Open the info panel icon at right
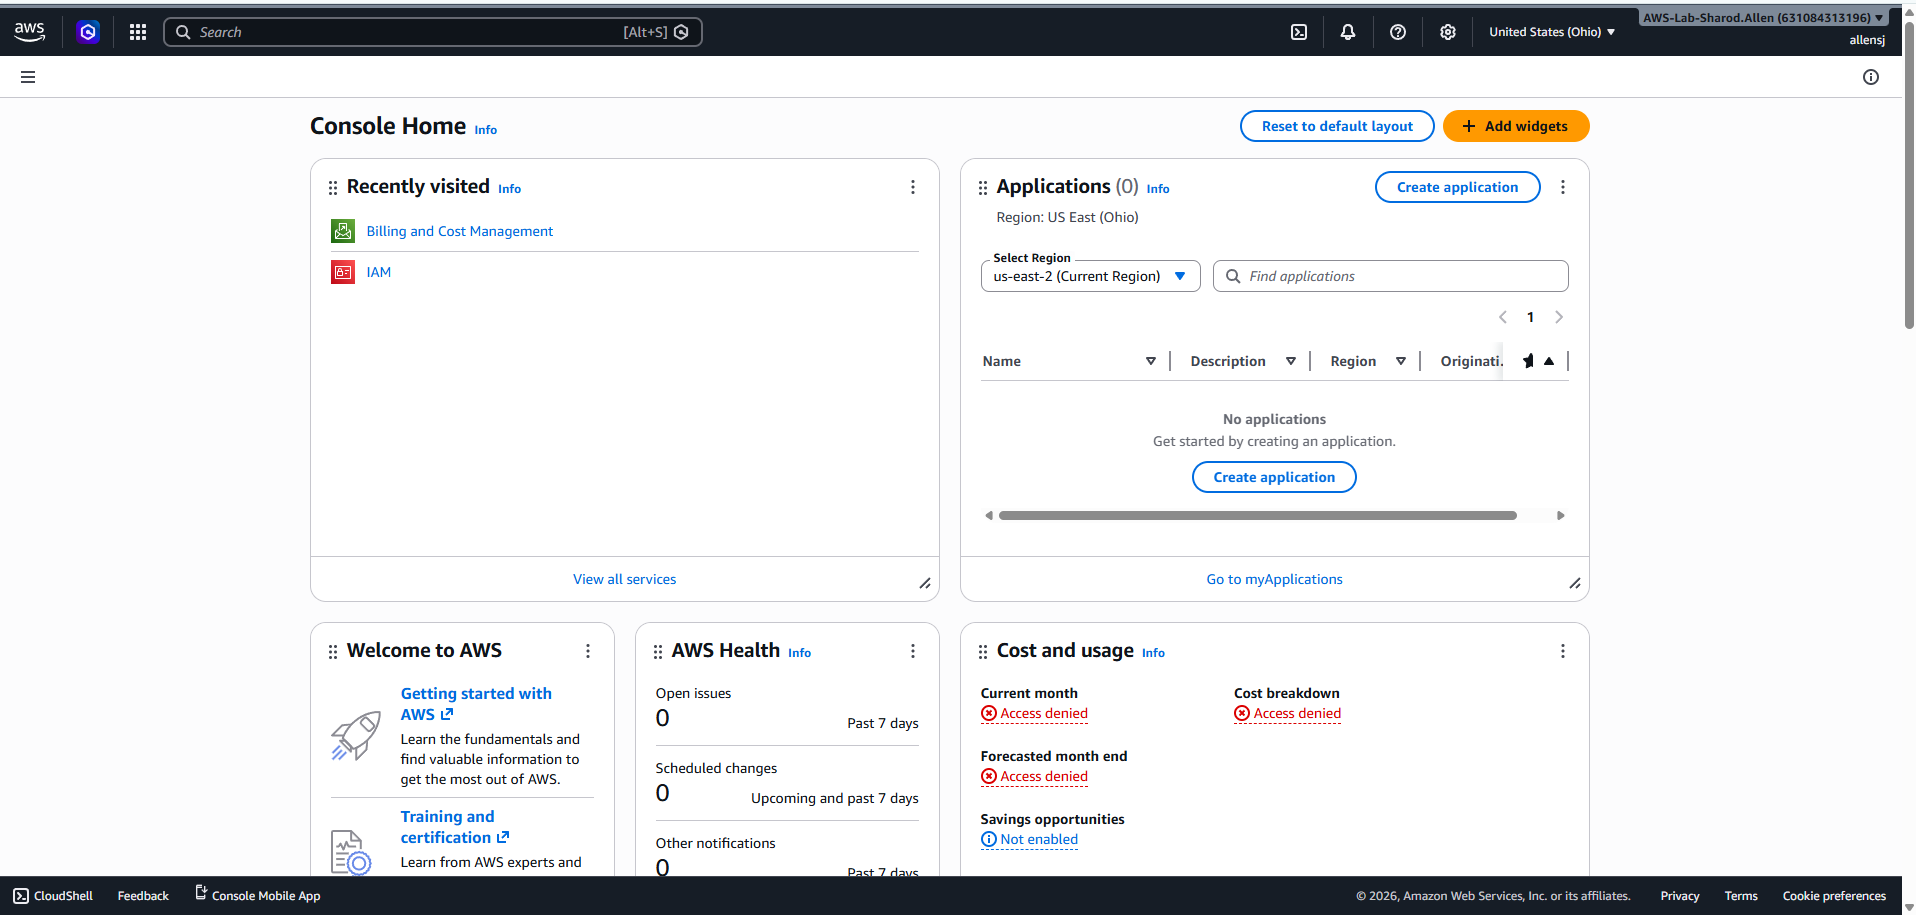Viewport: 1916px width, 915px height. 1871,77
